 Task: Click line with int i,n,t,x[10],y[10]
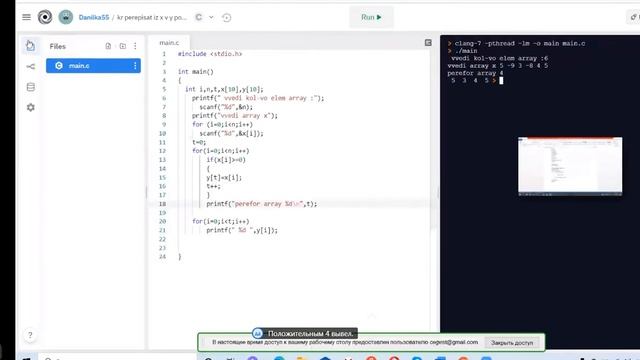[224, 89]
